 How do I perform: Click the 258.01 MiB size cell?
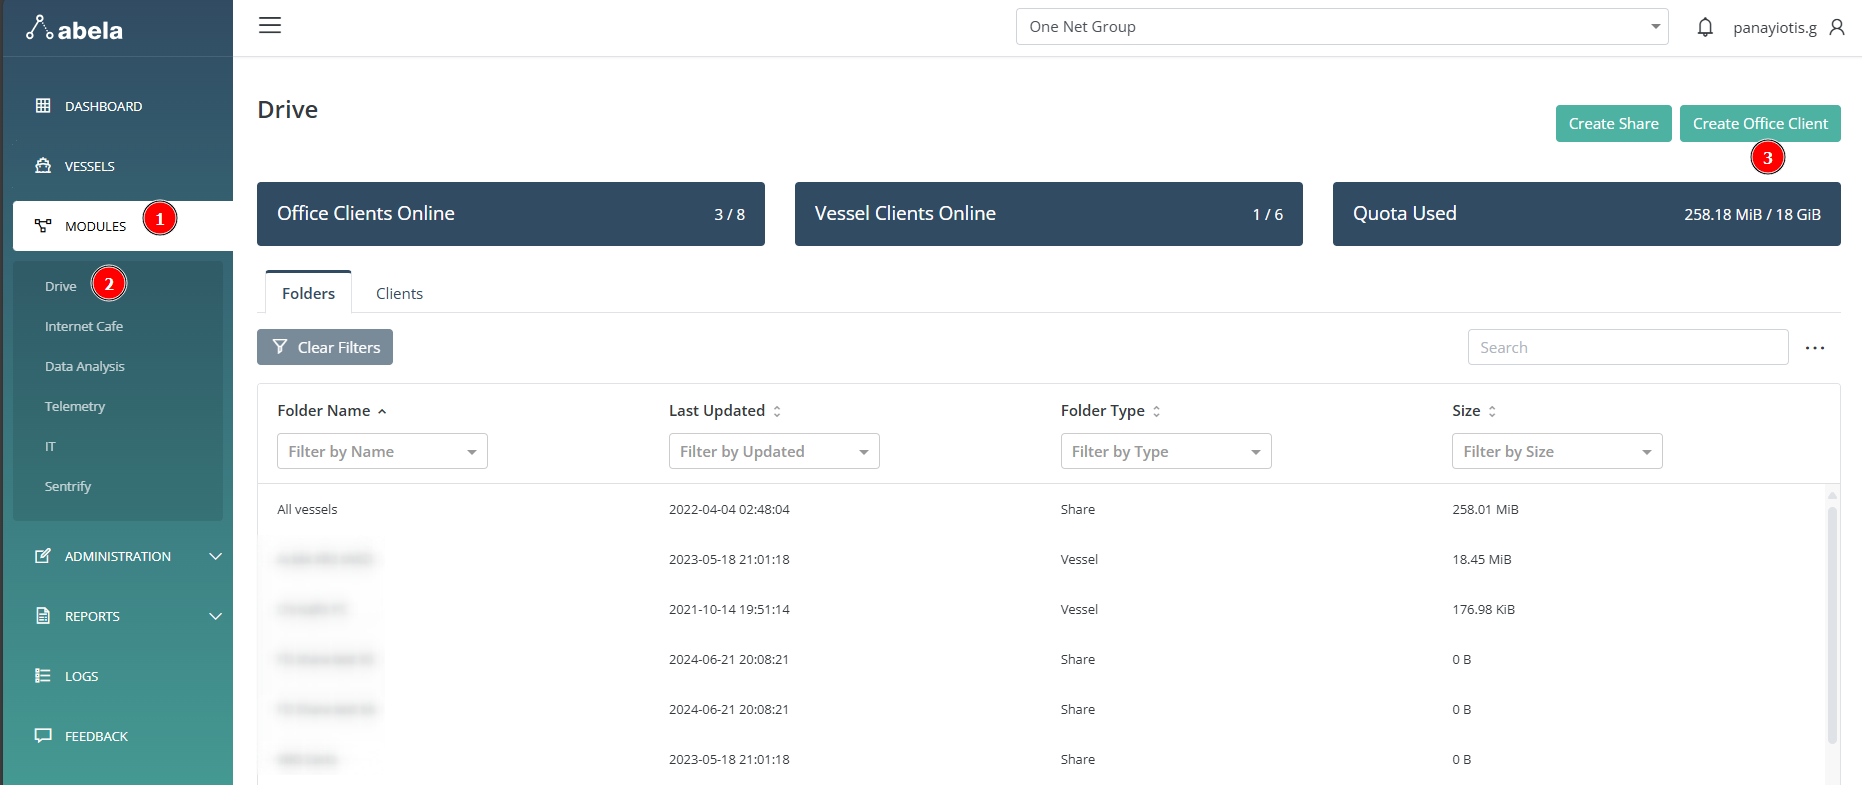1485,509
